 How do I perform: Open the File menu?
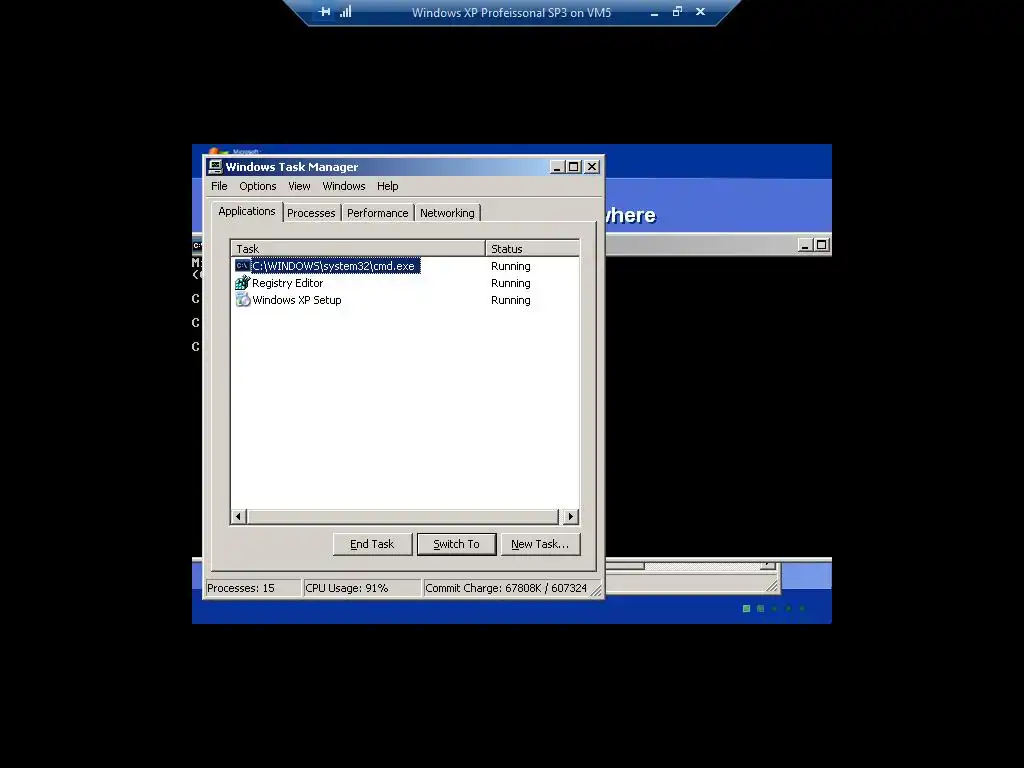coord(219,186)
